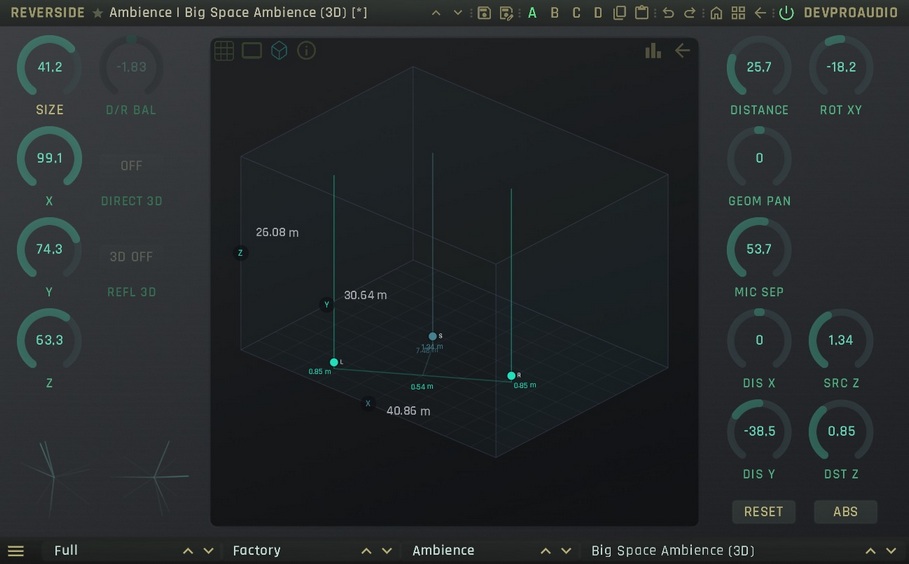Viewport: 909px width, 564px height.
Task: Select the 3D cube view icon
Action: [279, 51]
